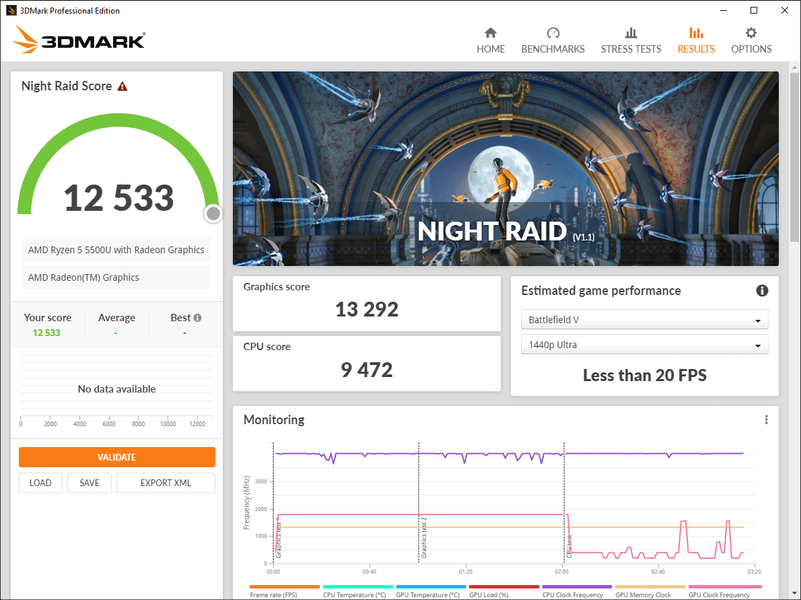Click the CPU score 9 472 value
Screen dimensions: 801x600
click(367, 370)
